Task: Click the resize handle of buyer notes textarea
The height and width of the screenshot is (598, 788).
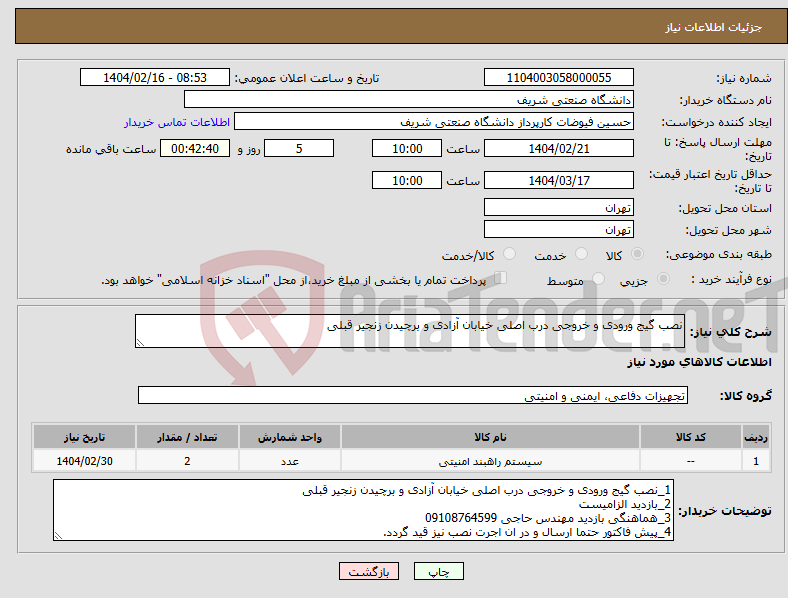Action: click(58, 536)
